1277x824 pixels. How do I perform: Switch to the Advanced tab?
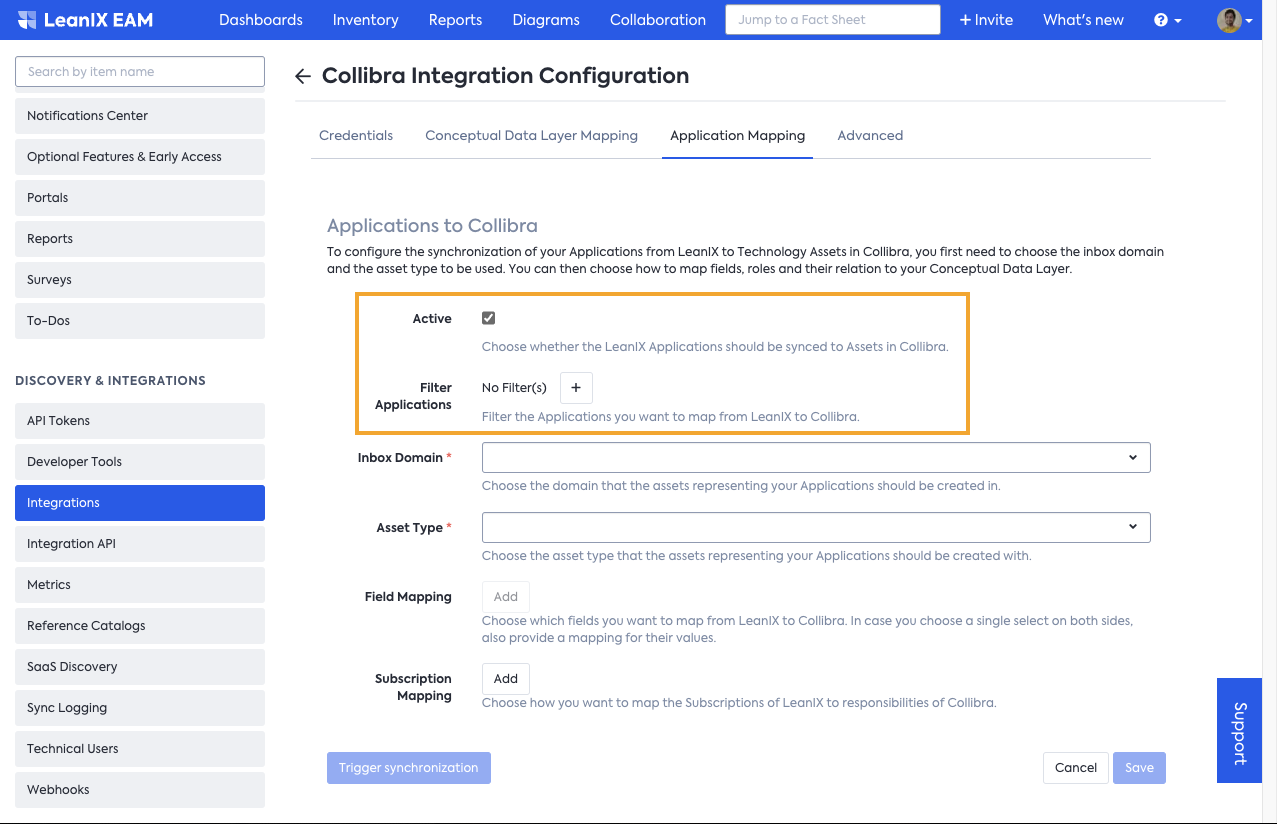tap(870, 136)
